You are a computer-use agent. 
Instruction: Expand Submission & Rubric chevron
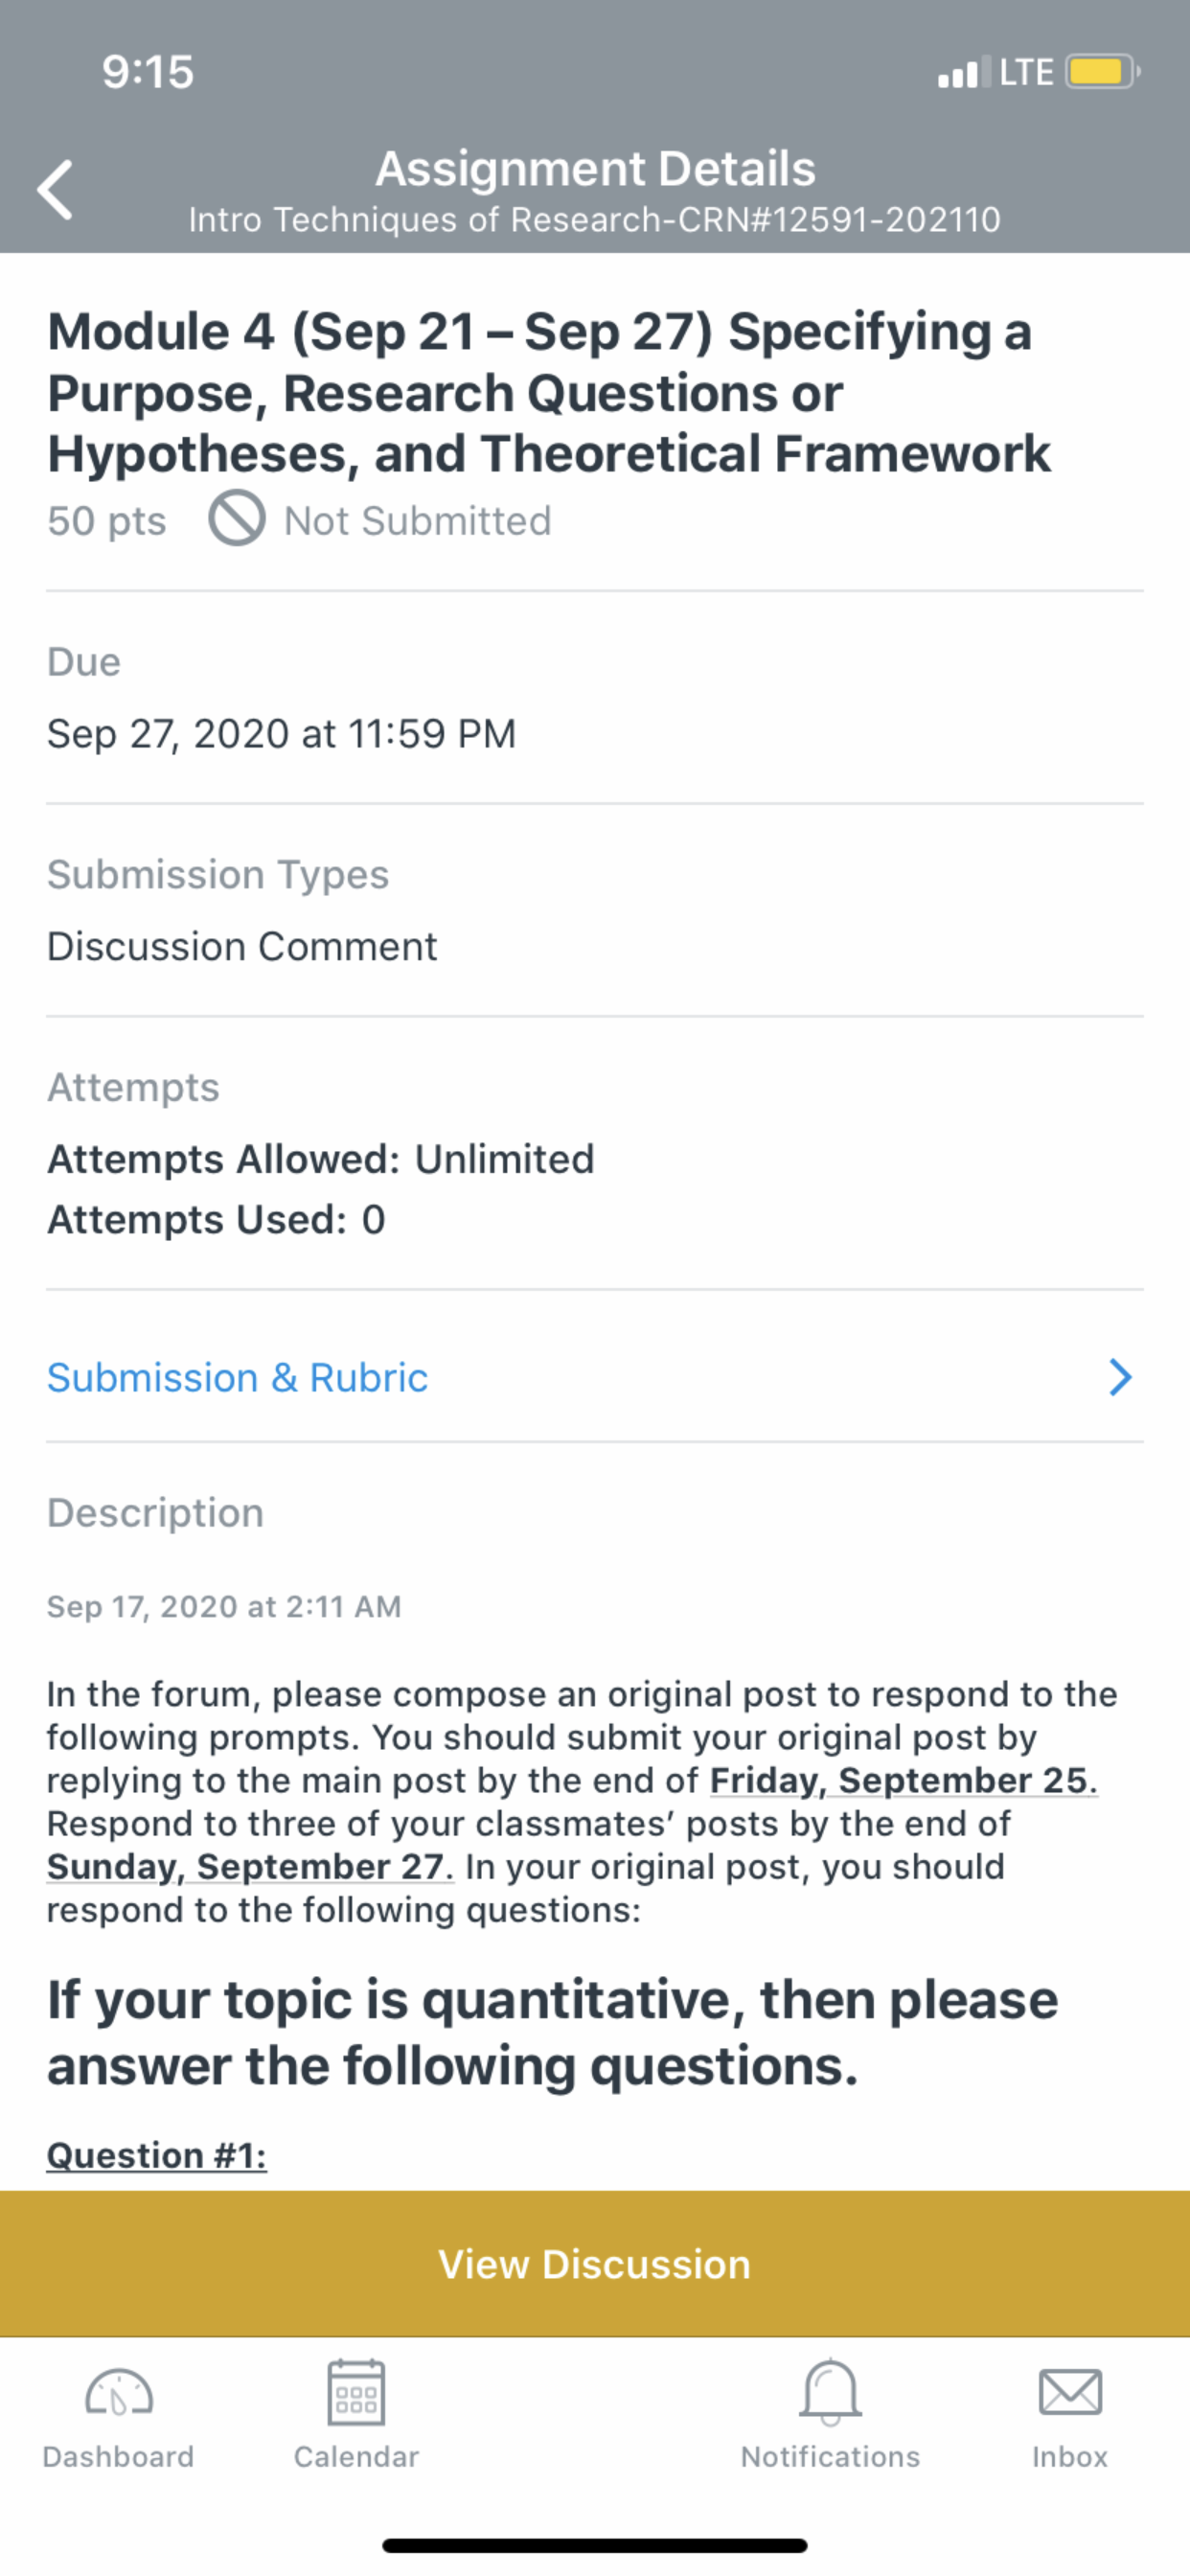pyautogui.click(x=1120, y=1377)
